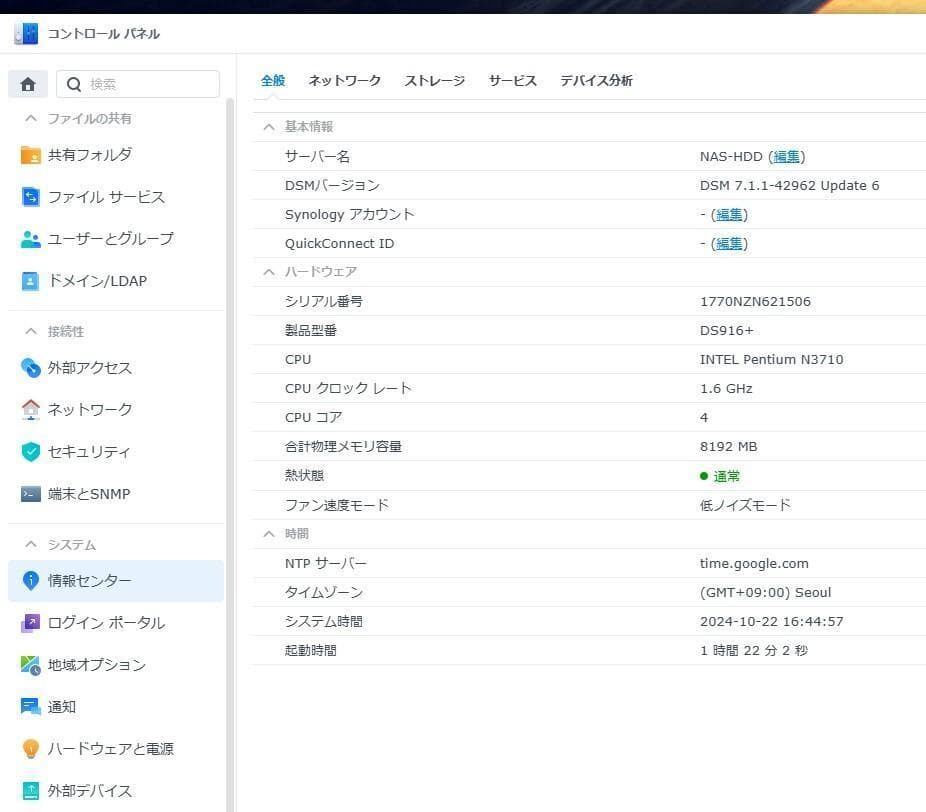
Task: Open 外部アクセス settings
Action: (x=88, y=368)
